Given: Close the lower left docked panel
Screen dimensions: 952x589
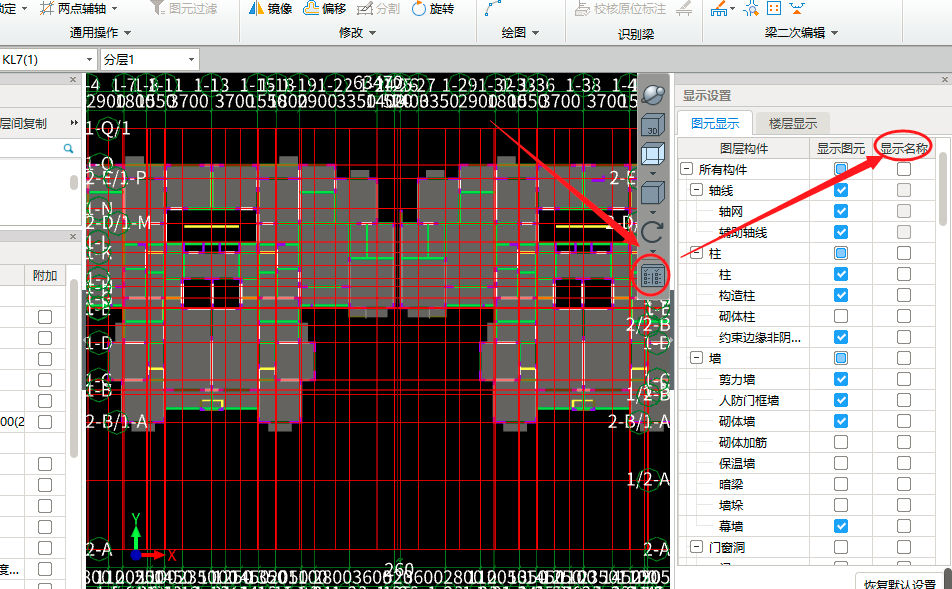Looking at the screenshot, I should (73, 237).
